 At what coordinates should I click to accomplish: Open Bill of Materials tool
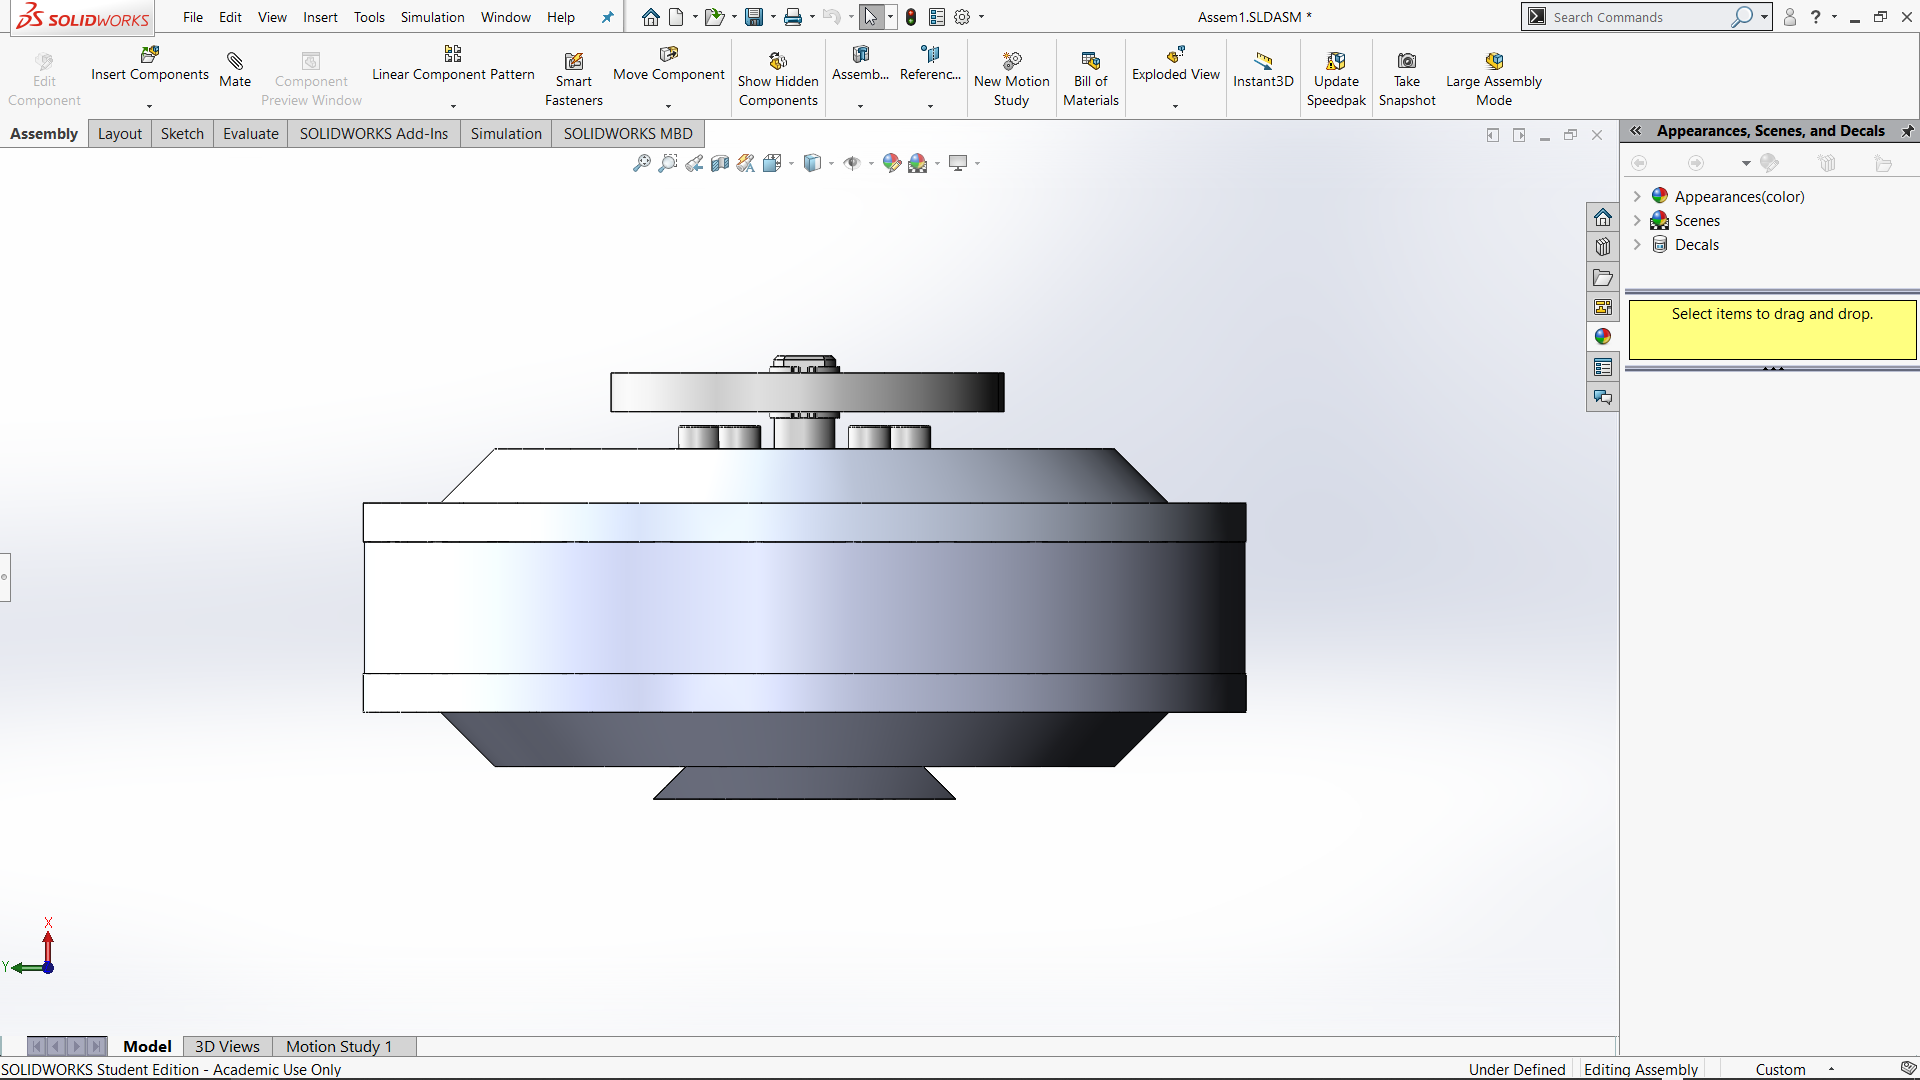point(1090,62)
